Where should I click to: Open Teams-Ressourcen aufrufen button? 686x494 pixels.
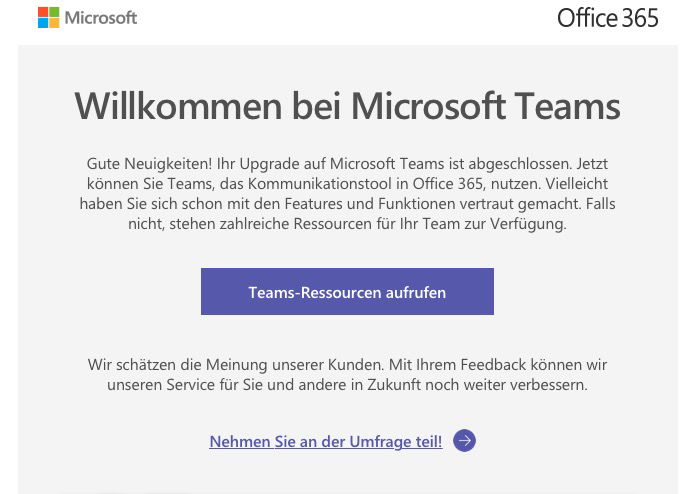click(x=347, y=291)
